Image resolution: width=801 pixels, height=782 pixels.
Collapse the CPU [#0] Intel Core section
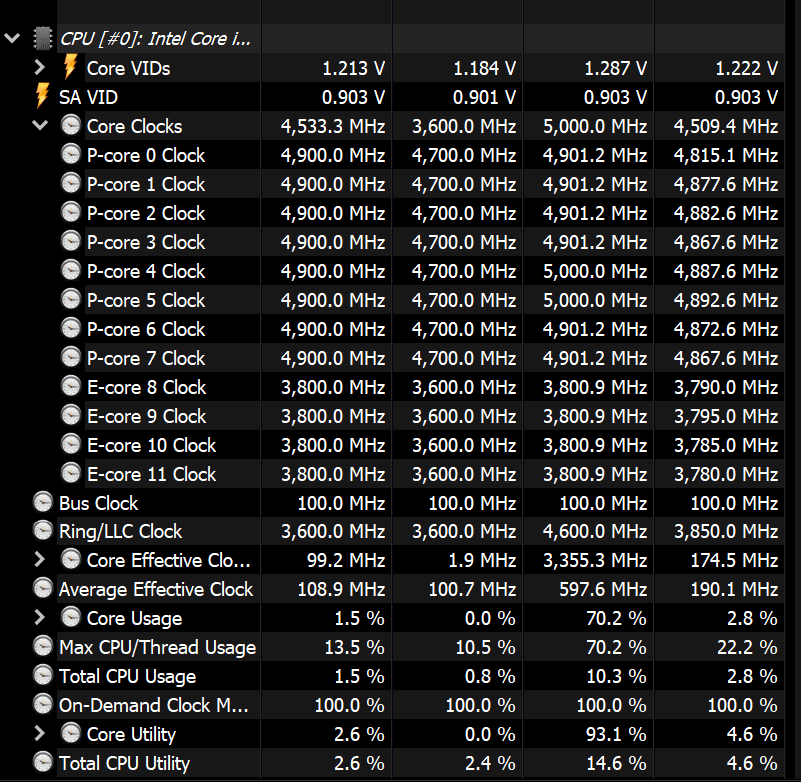click(x=12, y=39)
